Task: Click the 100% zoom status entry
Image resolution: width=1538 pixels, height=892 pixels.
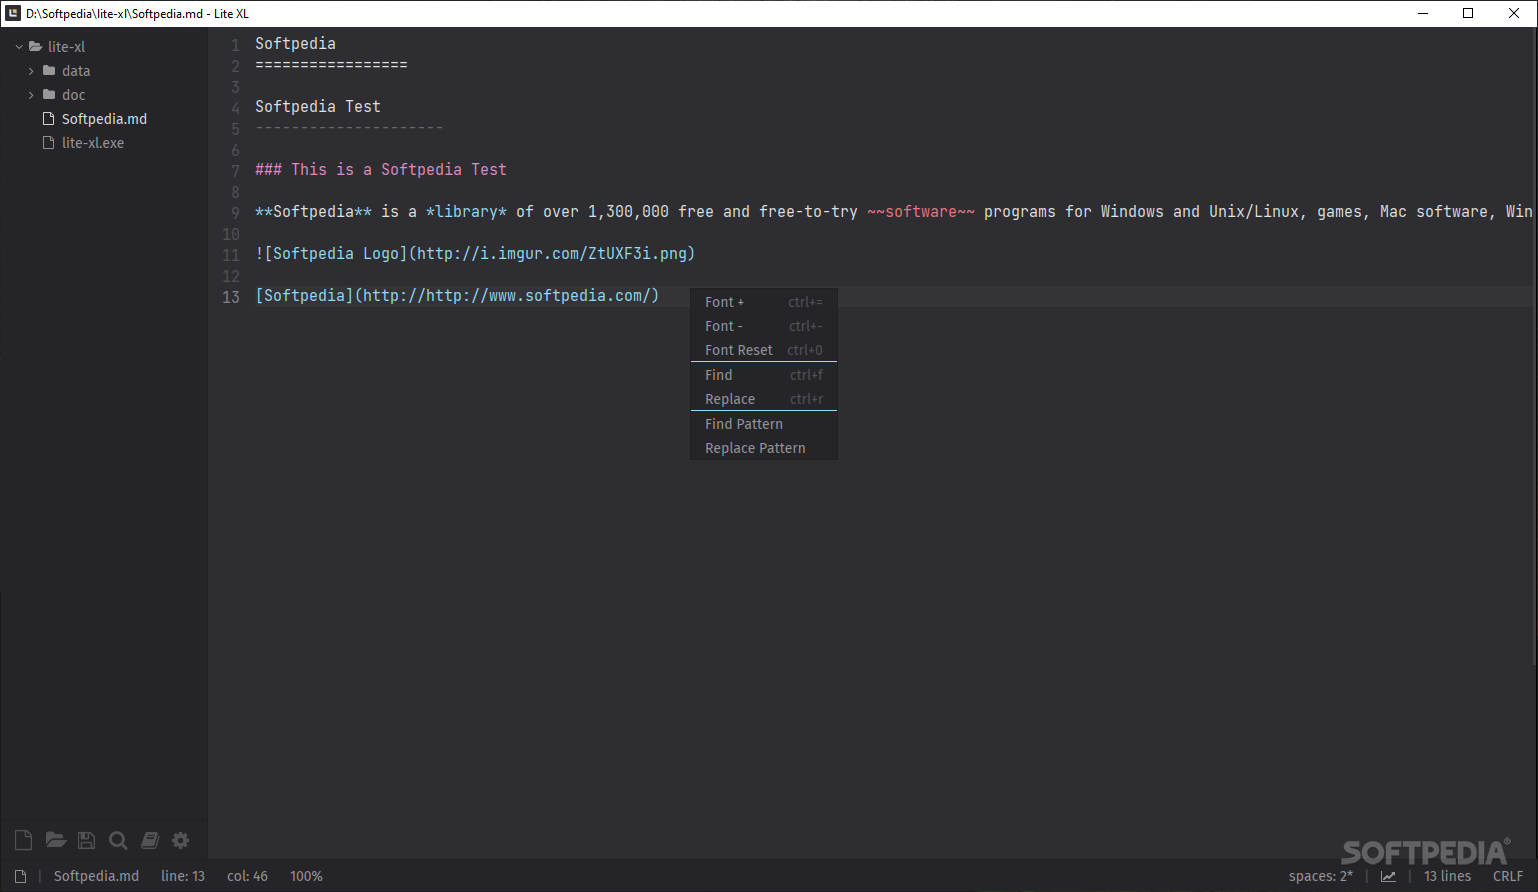Action: [306, 876]
